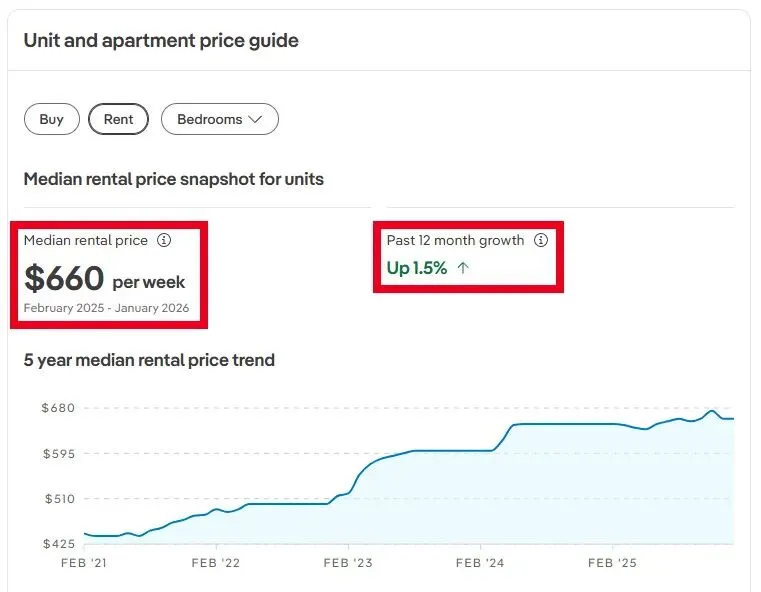
Task: Click the FEB '24 axis marker
Action: coord(482,563)
